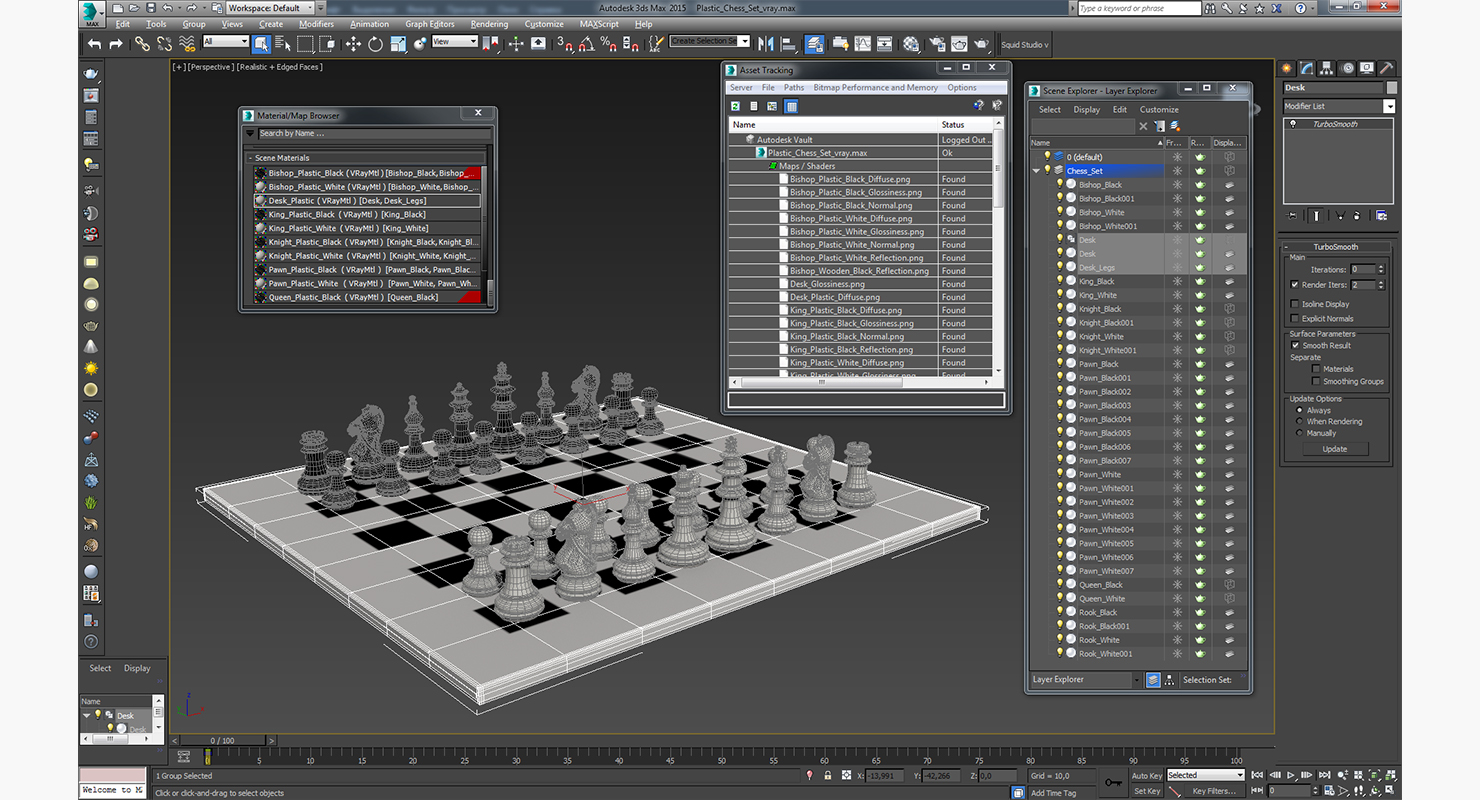
Task: Open the Render Setup teapot icon
Action: [937, 44]
